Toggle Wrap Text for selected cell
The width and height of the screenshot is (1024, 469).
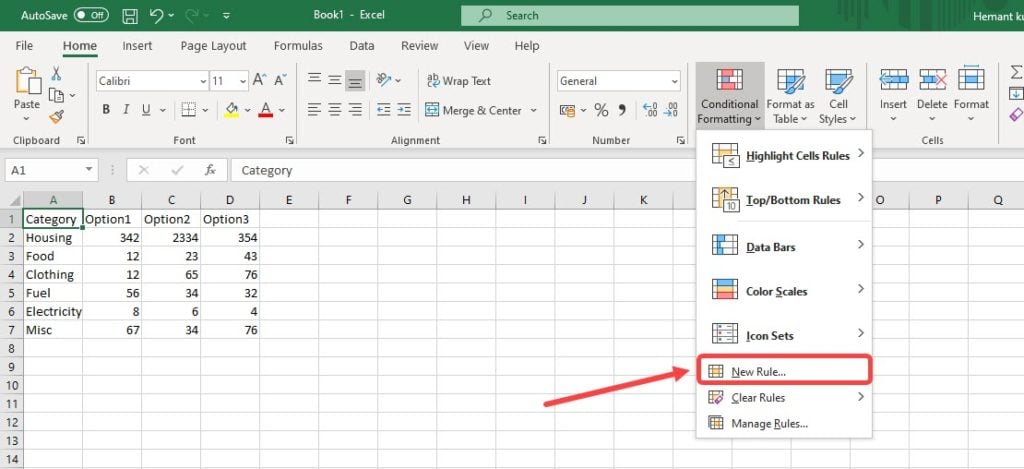point(458,81)
